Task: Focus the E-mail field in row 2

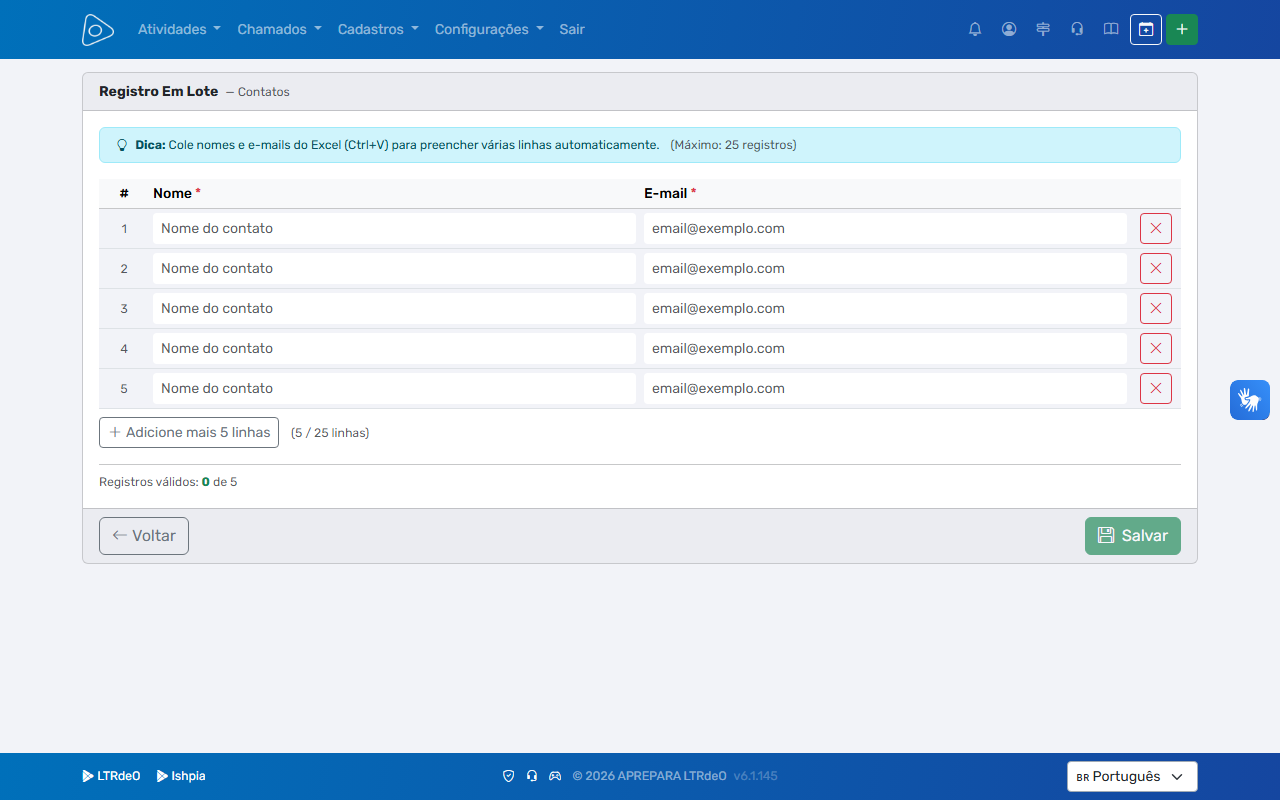Action: tap(885, 268)
